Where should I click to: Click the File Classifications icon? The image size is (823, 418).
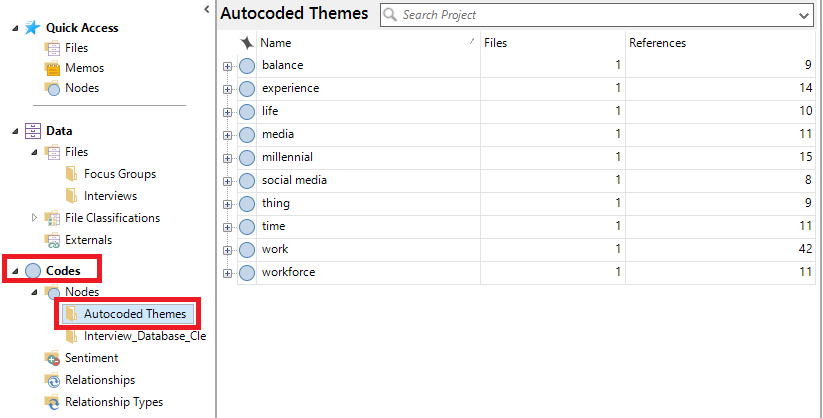(x=52, y=218)
